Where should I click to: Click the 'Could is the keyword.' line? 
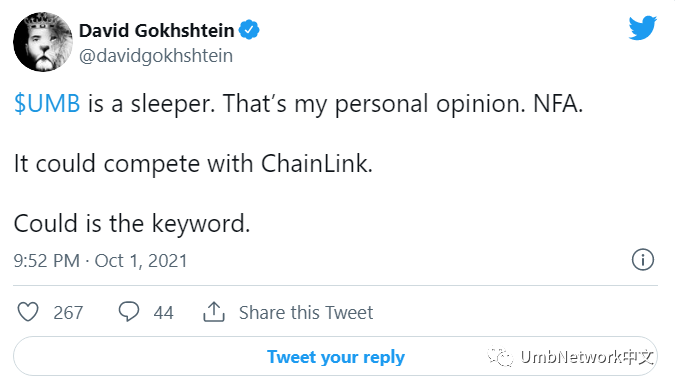coord(132,224)
